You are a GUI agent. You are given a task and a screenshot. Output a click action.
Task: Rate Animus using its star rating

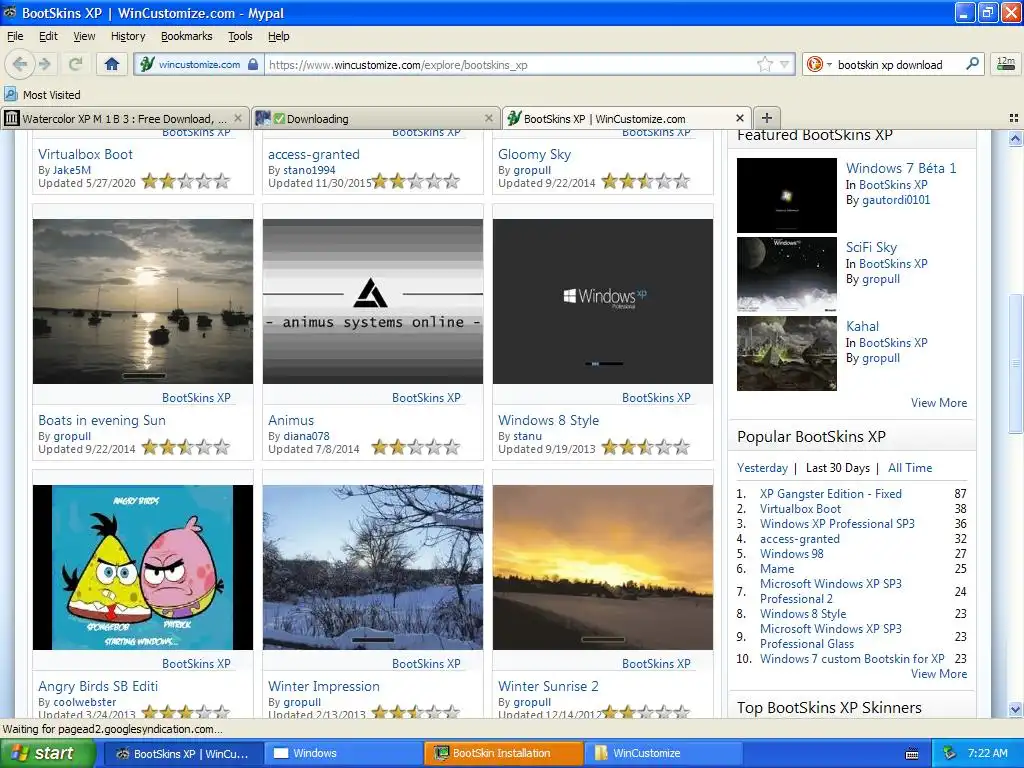(x=415, y=447)
